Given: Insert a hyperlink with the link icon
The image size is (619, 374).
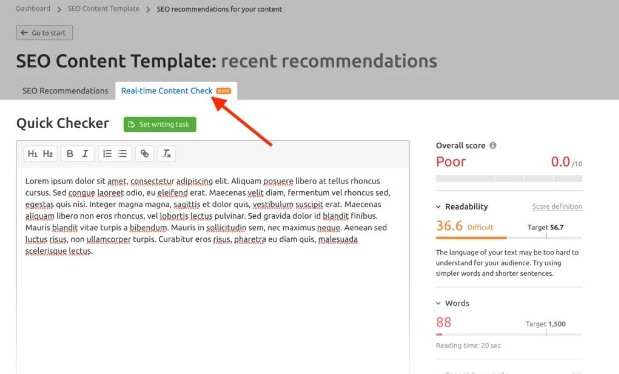Looking at the screenshot, I should tap(144, 154).
